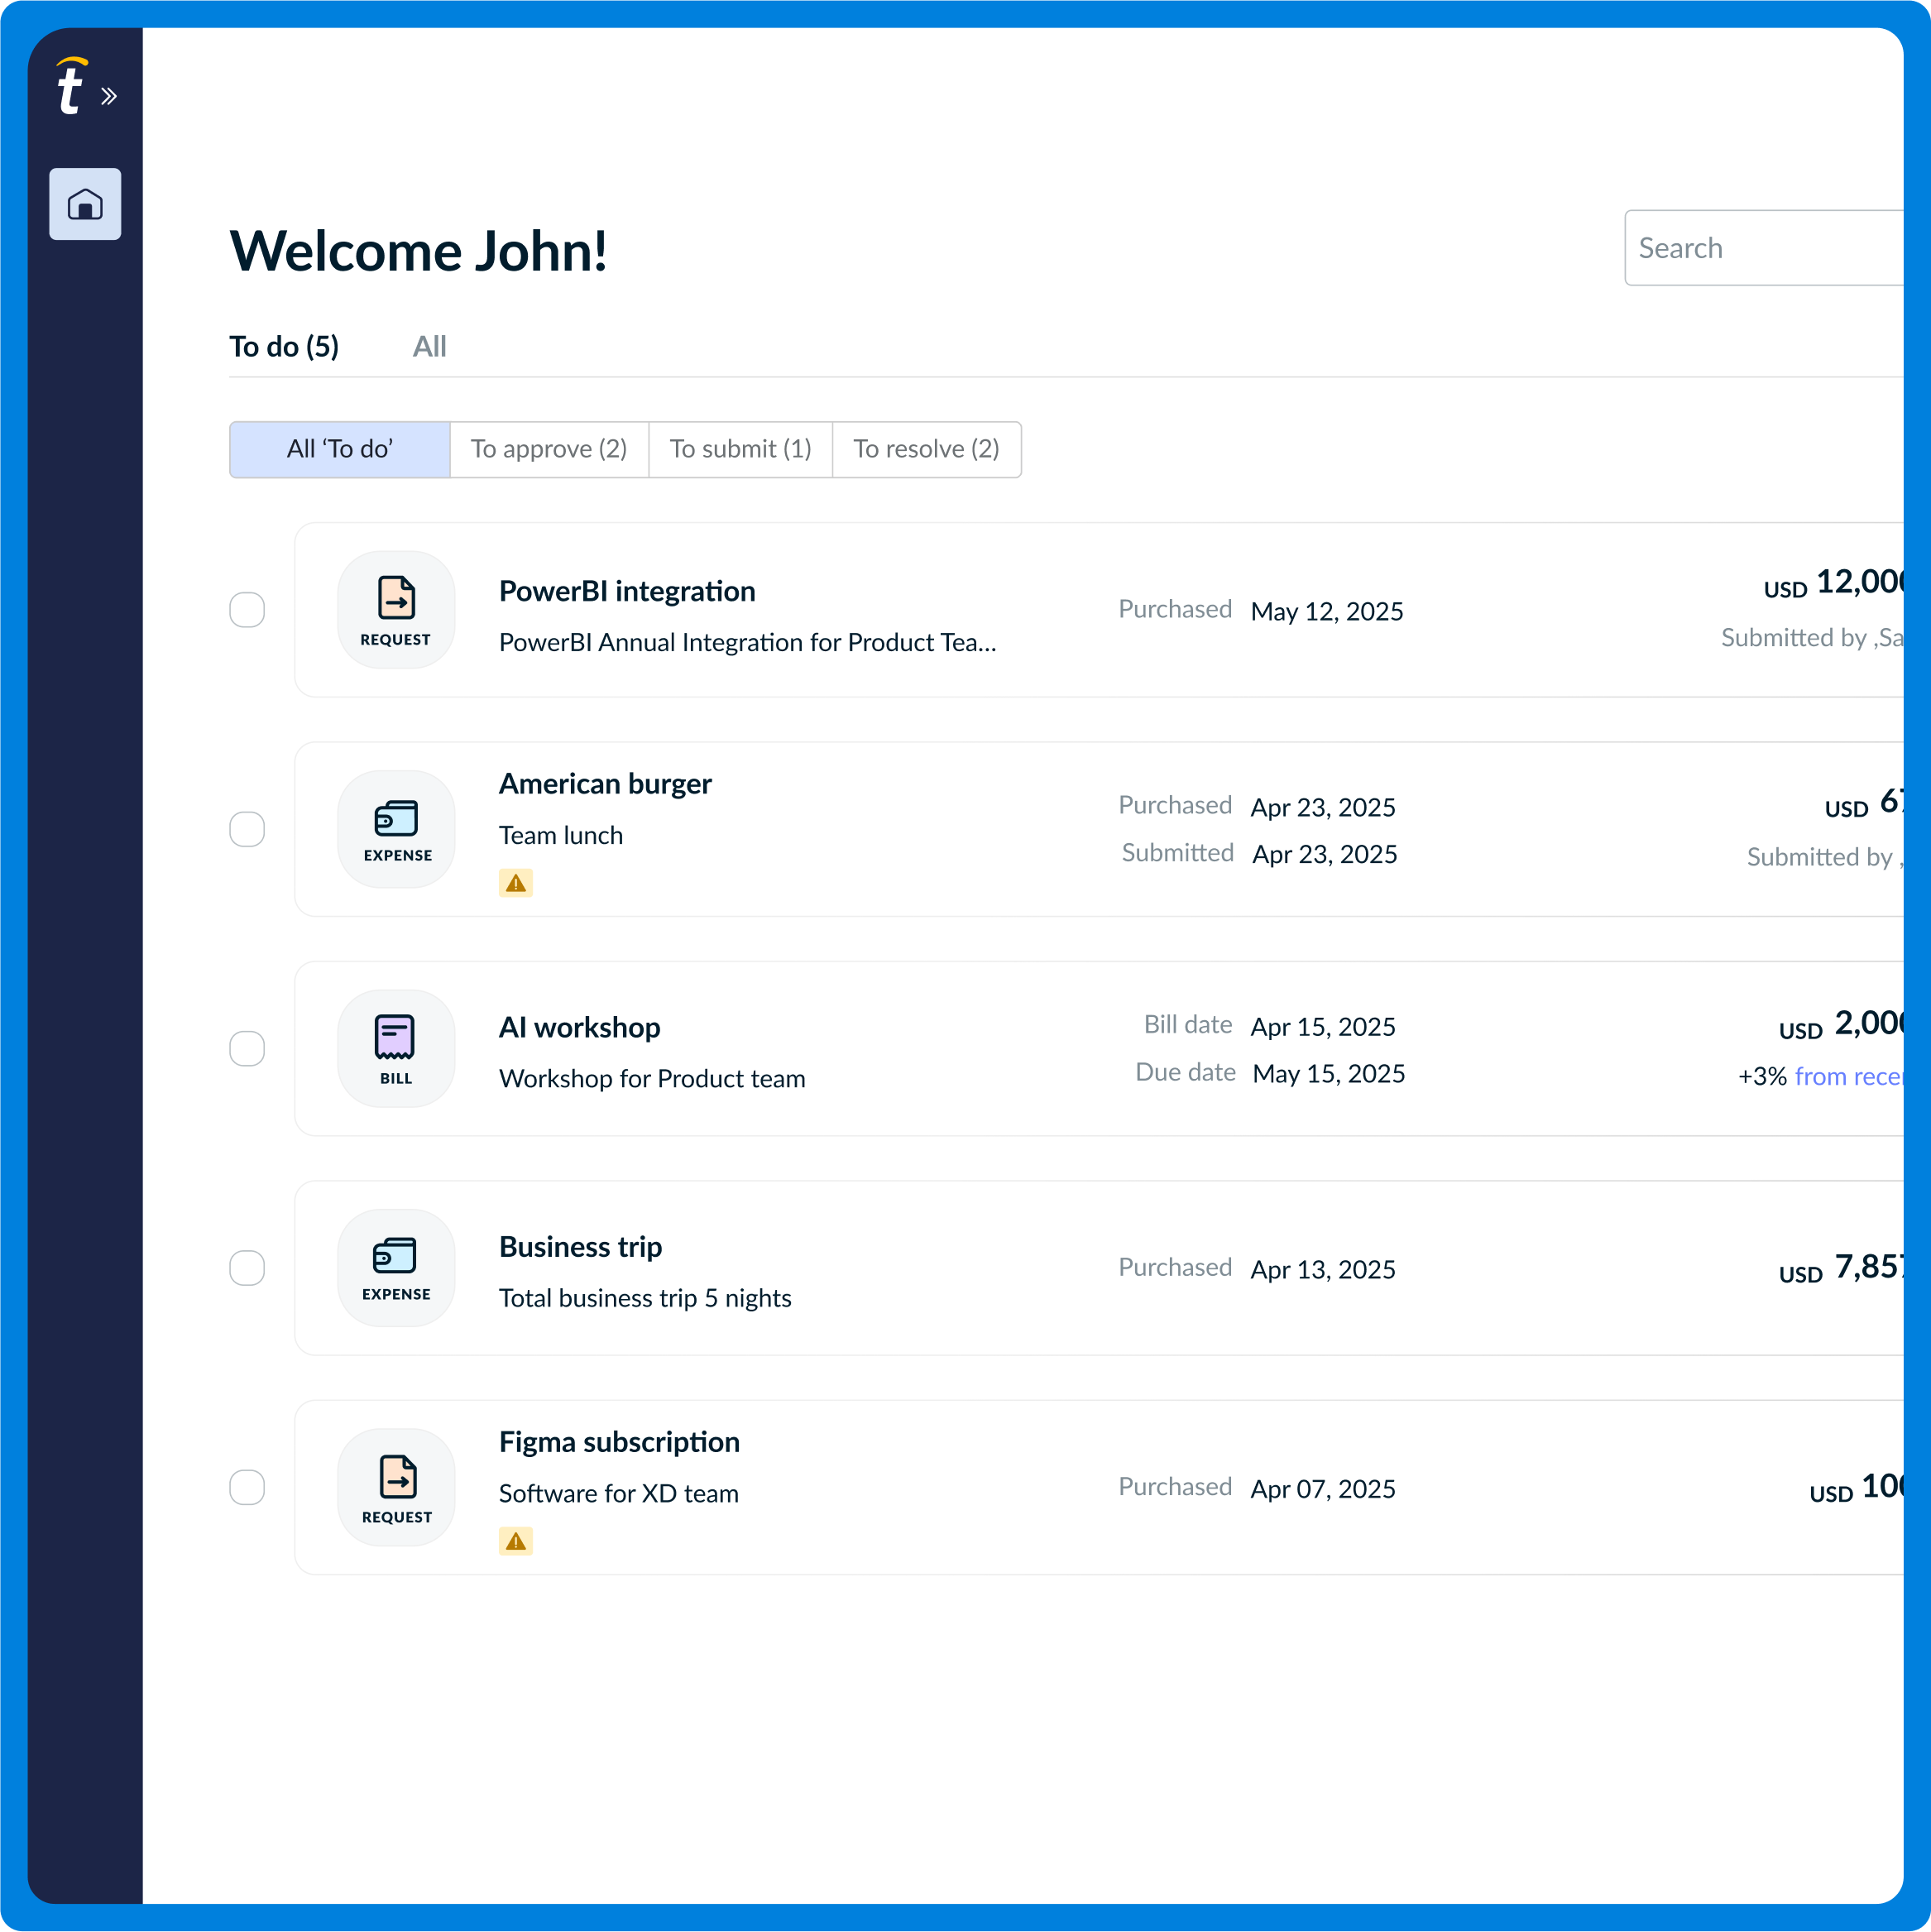Click the American burger expense icon

coord(396,829)
